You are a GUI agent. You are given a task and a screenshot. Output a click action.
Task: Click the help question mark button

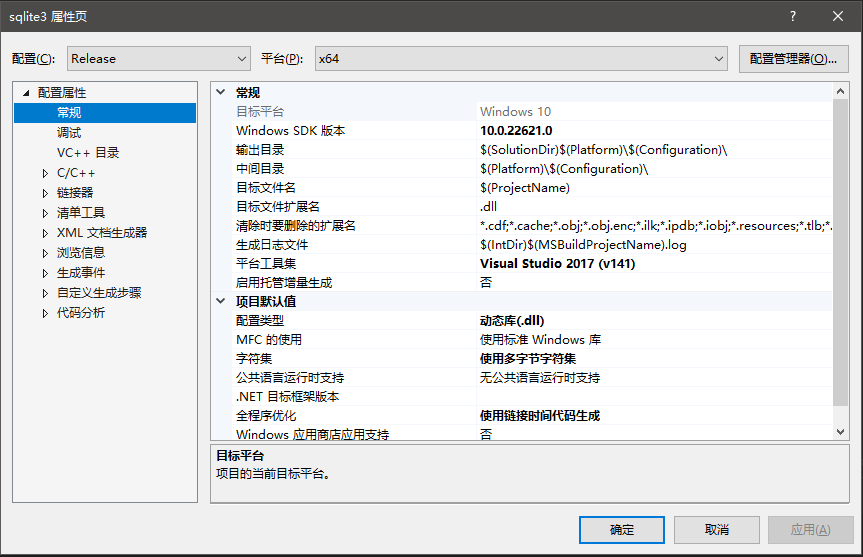tap(792, 15)
